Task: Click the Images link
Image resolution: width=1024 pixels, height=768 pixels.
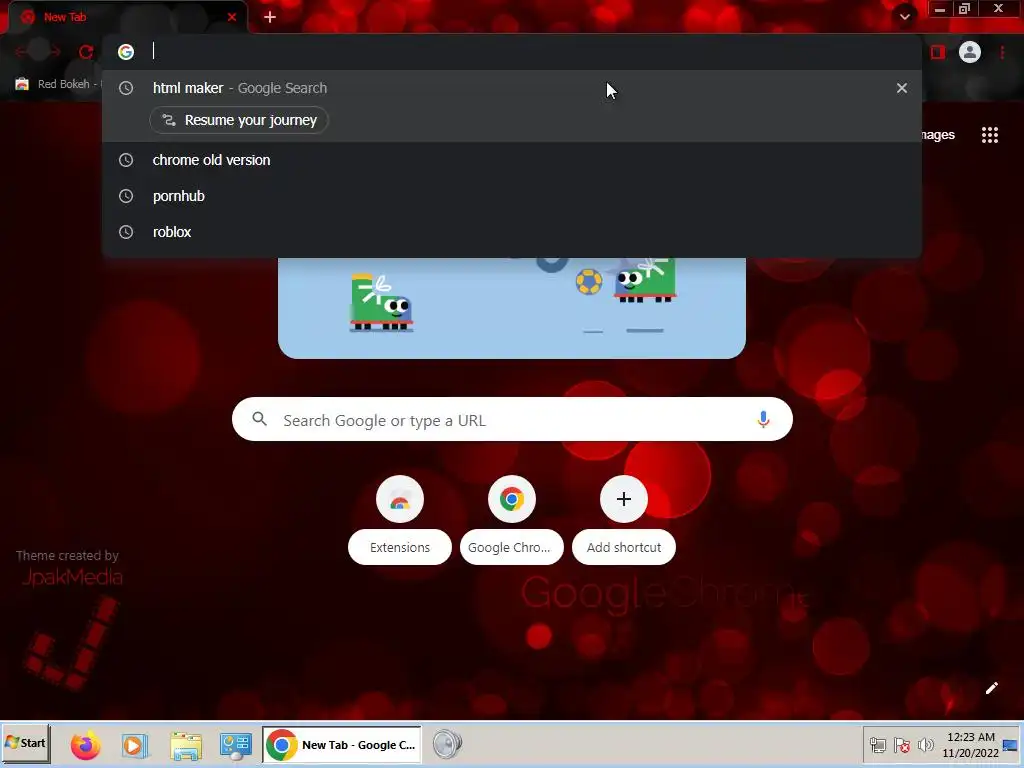Action: (x=938, y=135)
